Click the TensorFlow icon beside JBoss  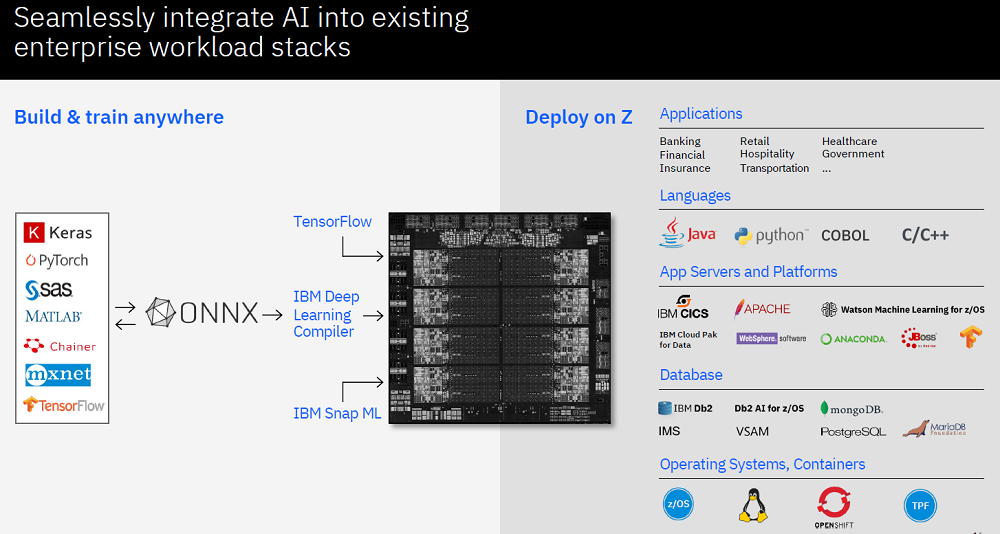(x=971, y=336)
